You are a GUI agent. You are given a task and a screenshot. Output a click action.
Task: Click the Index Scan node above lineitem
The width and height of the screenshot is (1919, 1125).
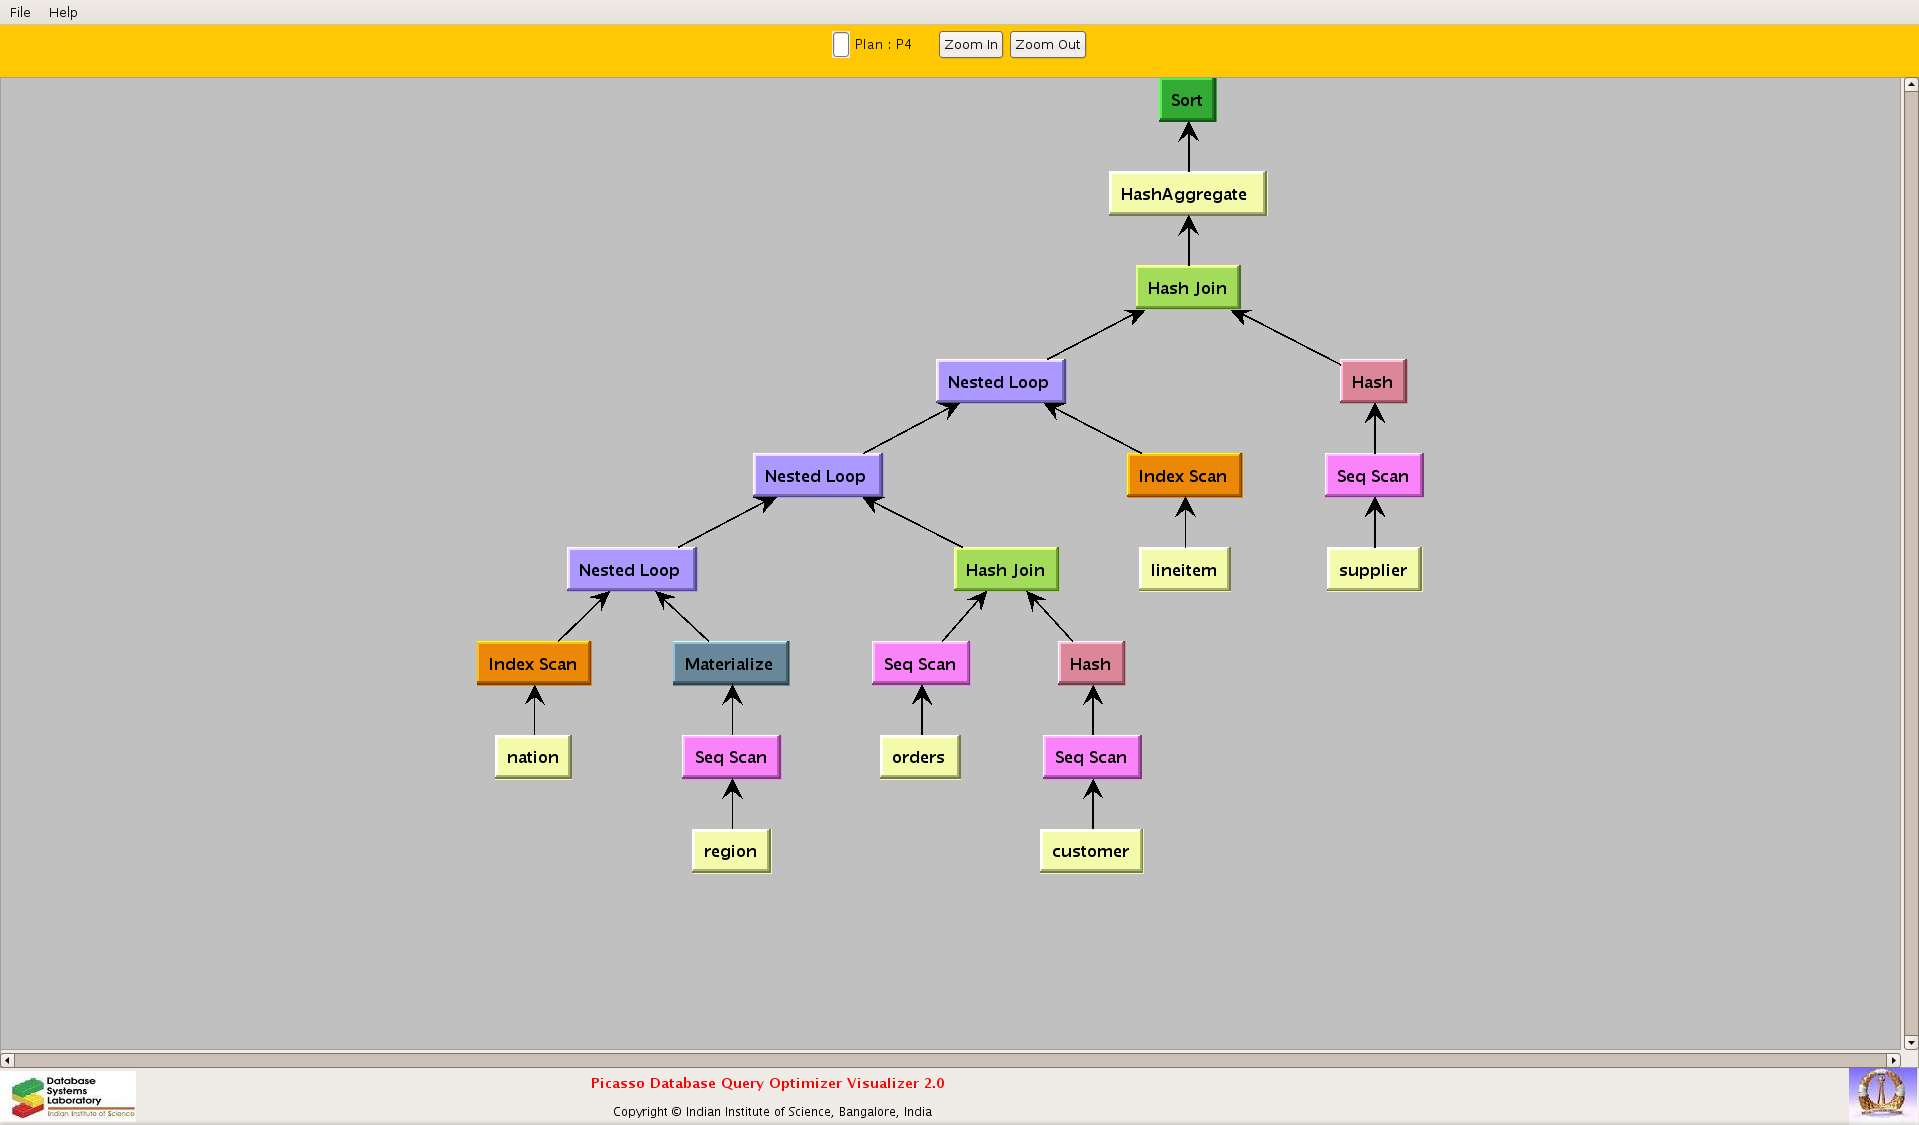(x=1183, y=476)
